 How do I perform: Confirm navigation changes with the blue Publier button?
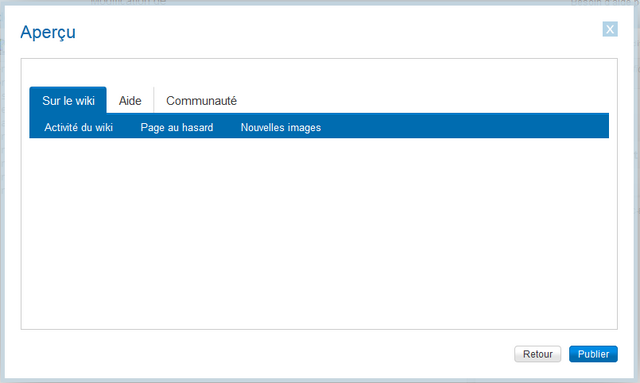click(593, 354)
